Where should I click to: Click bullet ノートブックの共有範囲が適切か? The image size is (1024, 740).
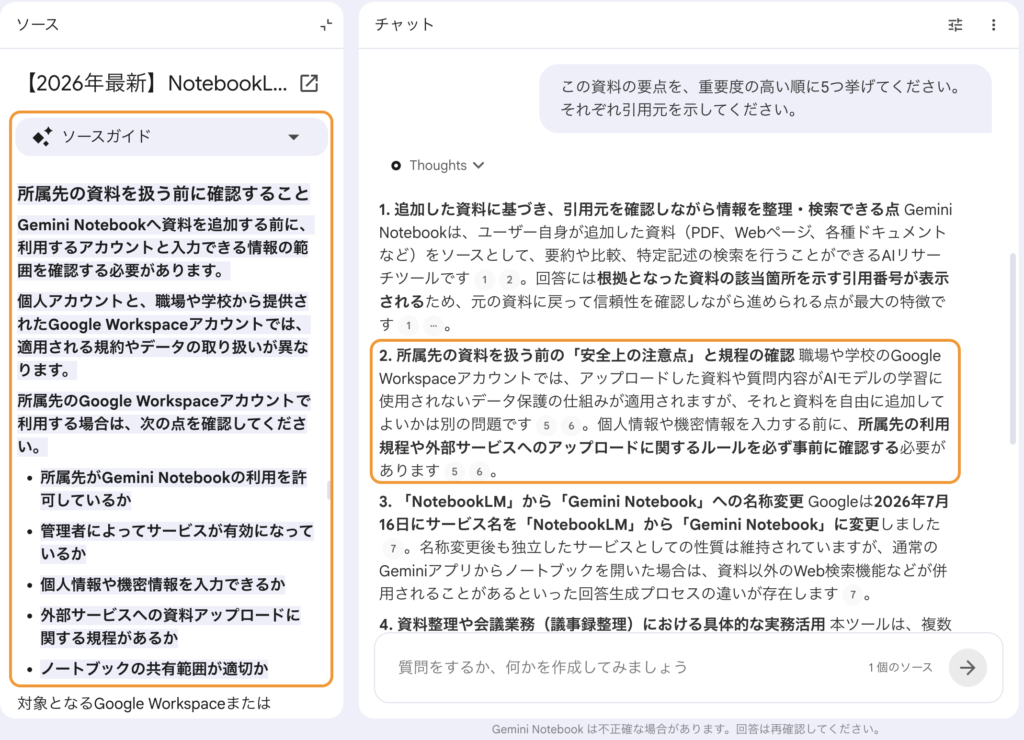154,669
